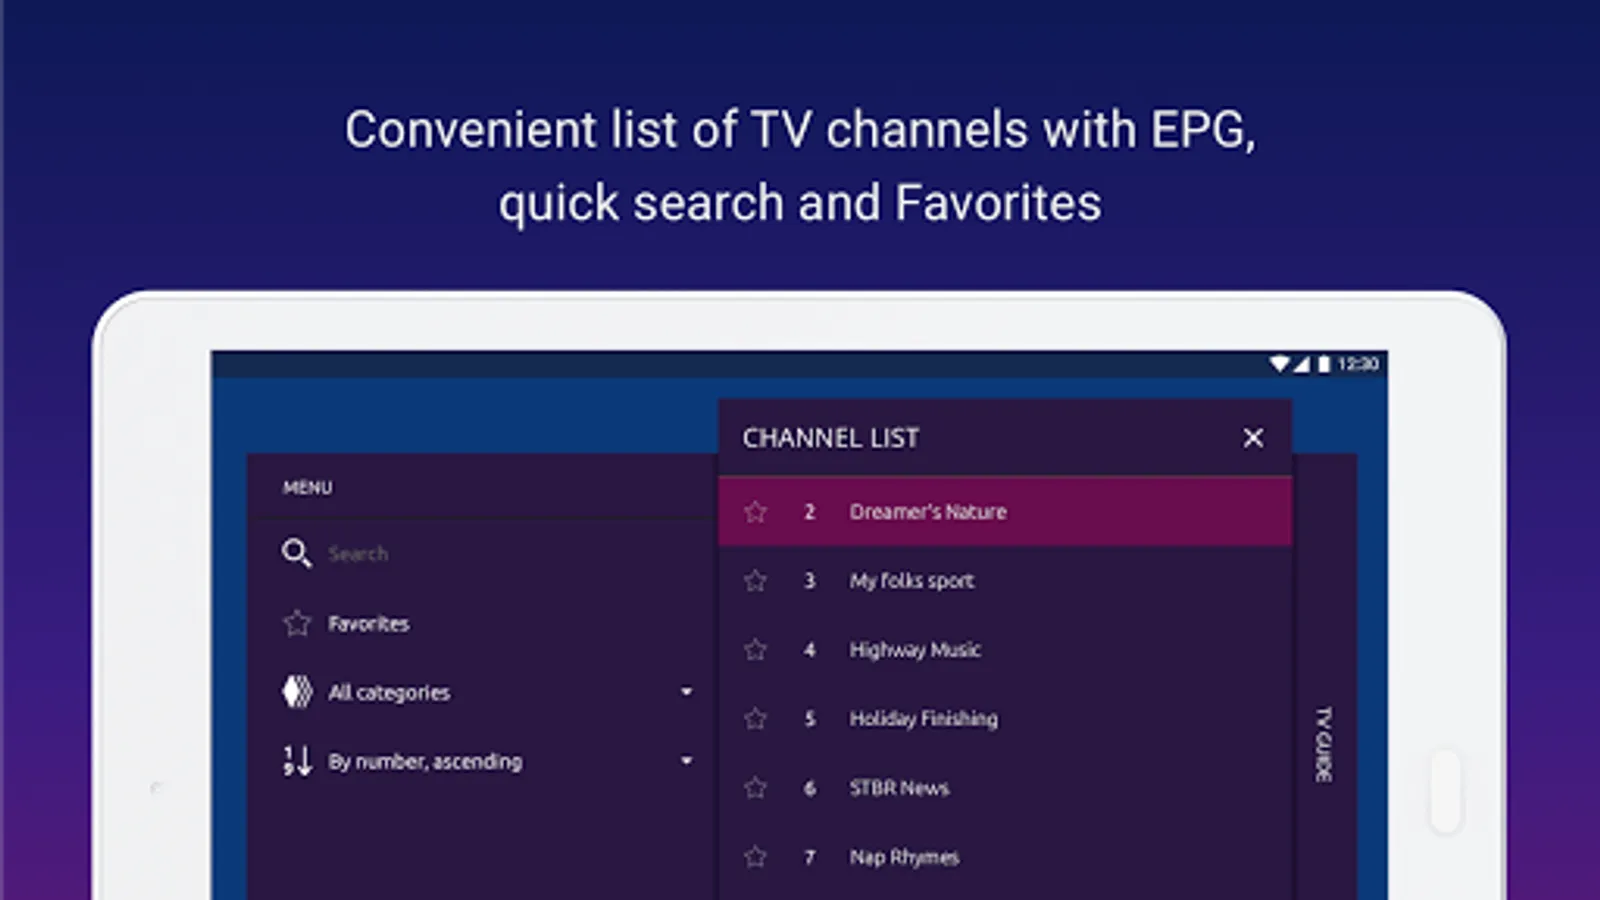This screenshot has height=900, width=1600.
Task: Click the sort order icon
Action: coord(297,761)
